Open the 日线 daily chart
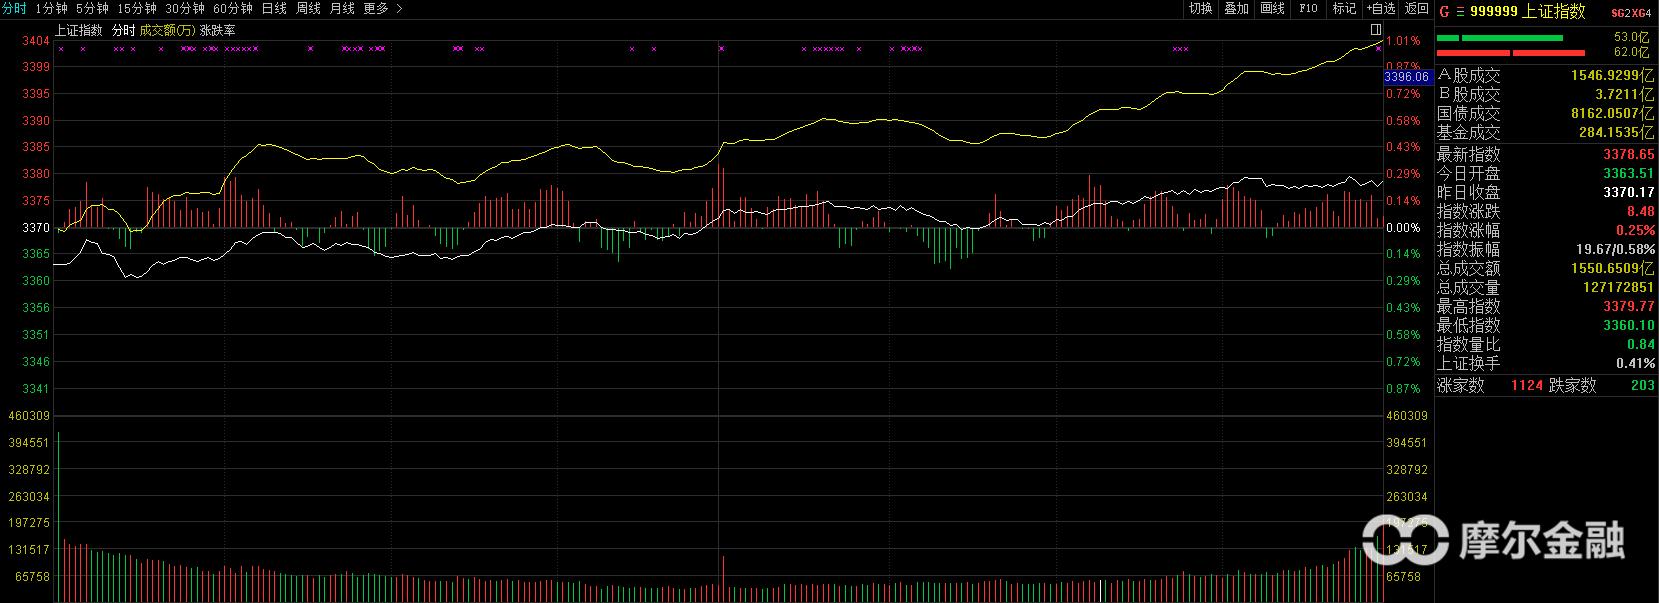This screenshot has width=1659, height=603. pyautogui.click(x=274, y=8)
